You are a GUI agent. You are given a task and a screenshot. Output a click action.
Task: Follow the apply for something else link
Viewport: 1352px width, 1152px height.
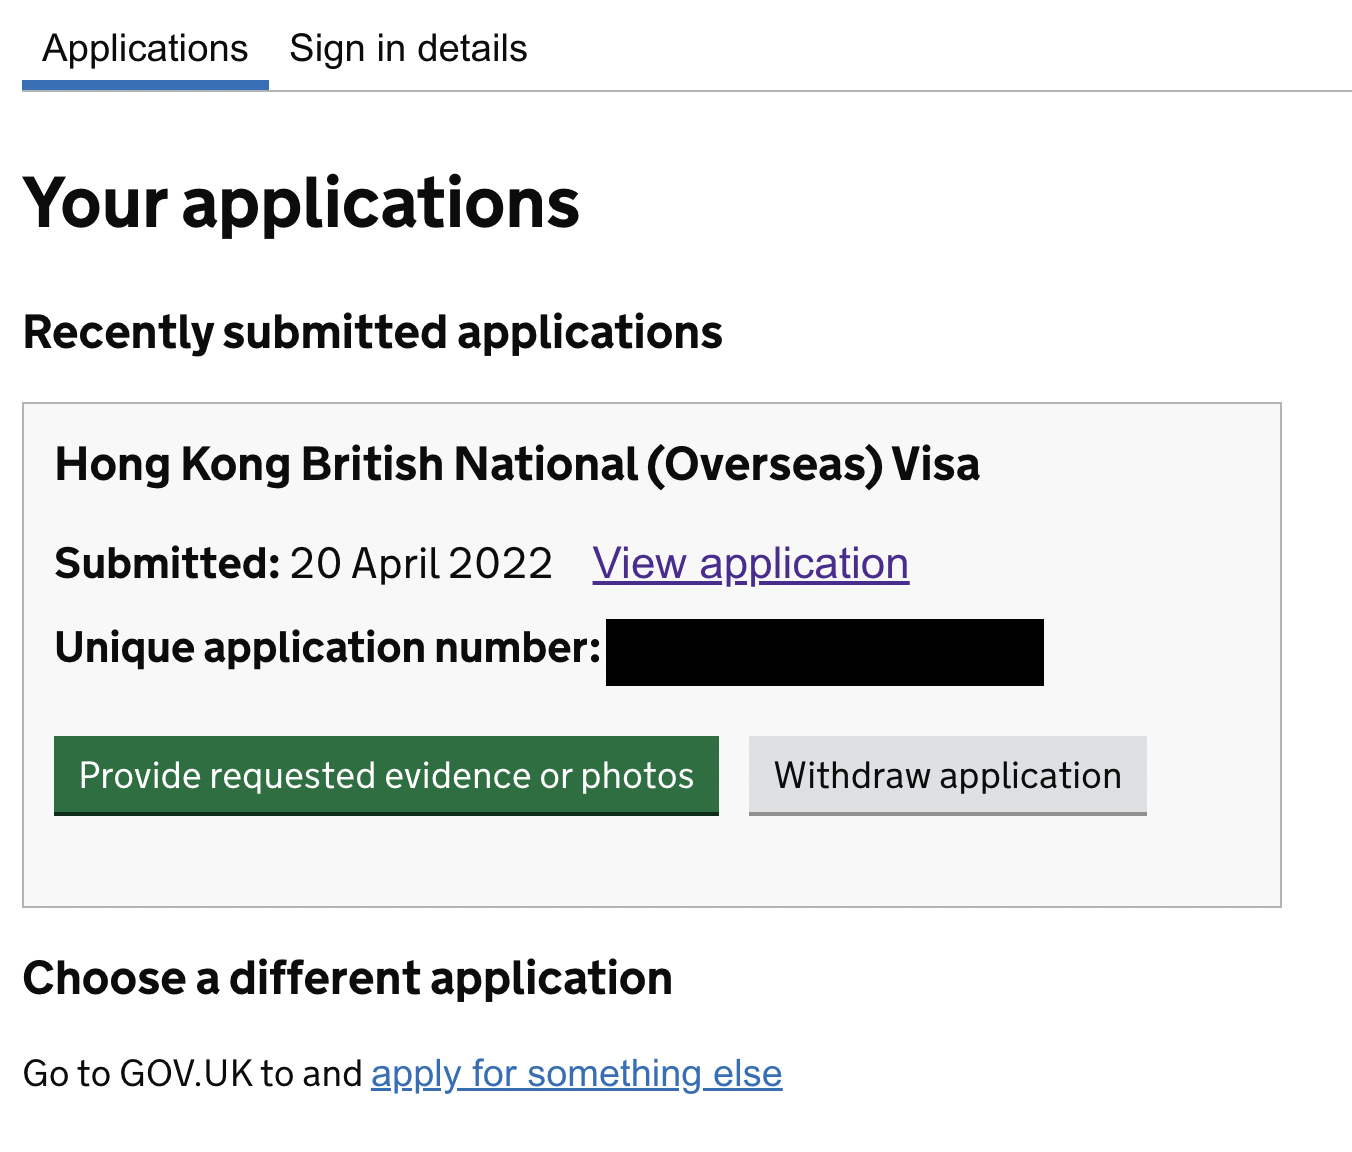576,1073
